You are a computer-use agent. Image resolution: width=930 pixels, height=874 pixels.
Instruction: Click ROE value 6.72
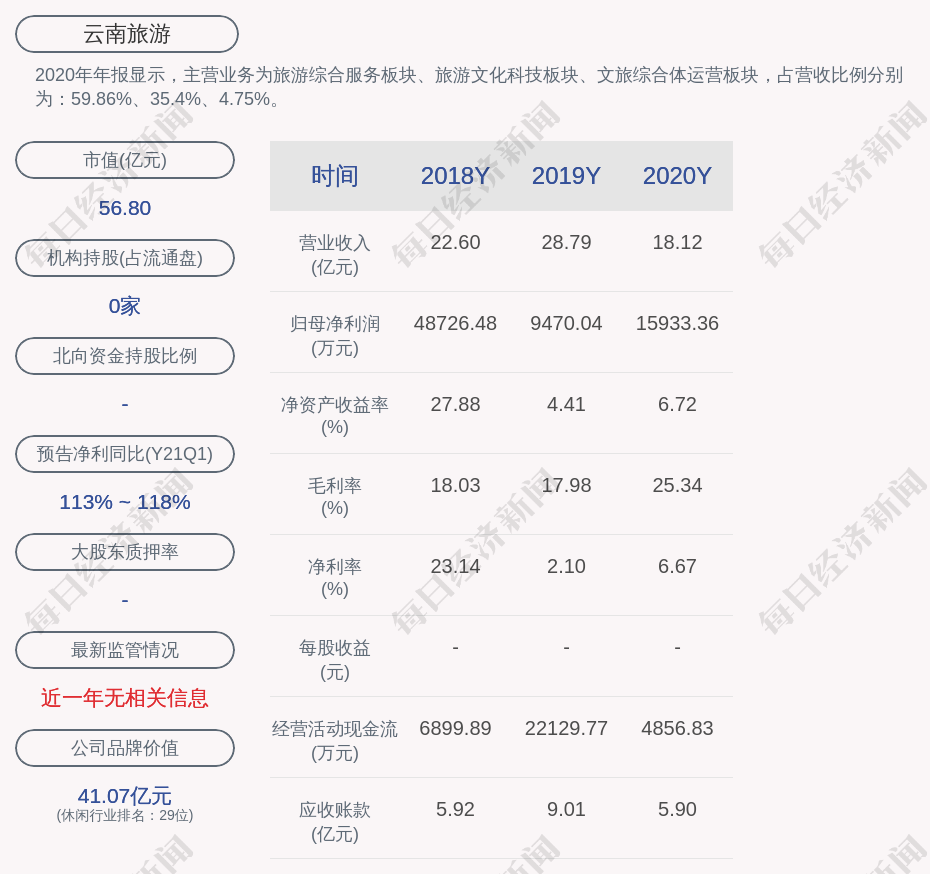(677, 404)
